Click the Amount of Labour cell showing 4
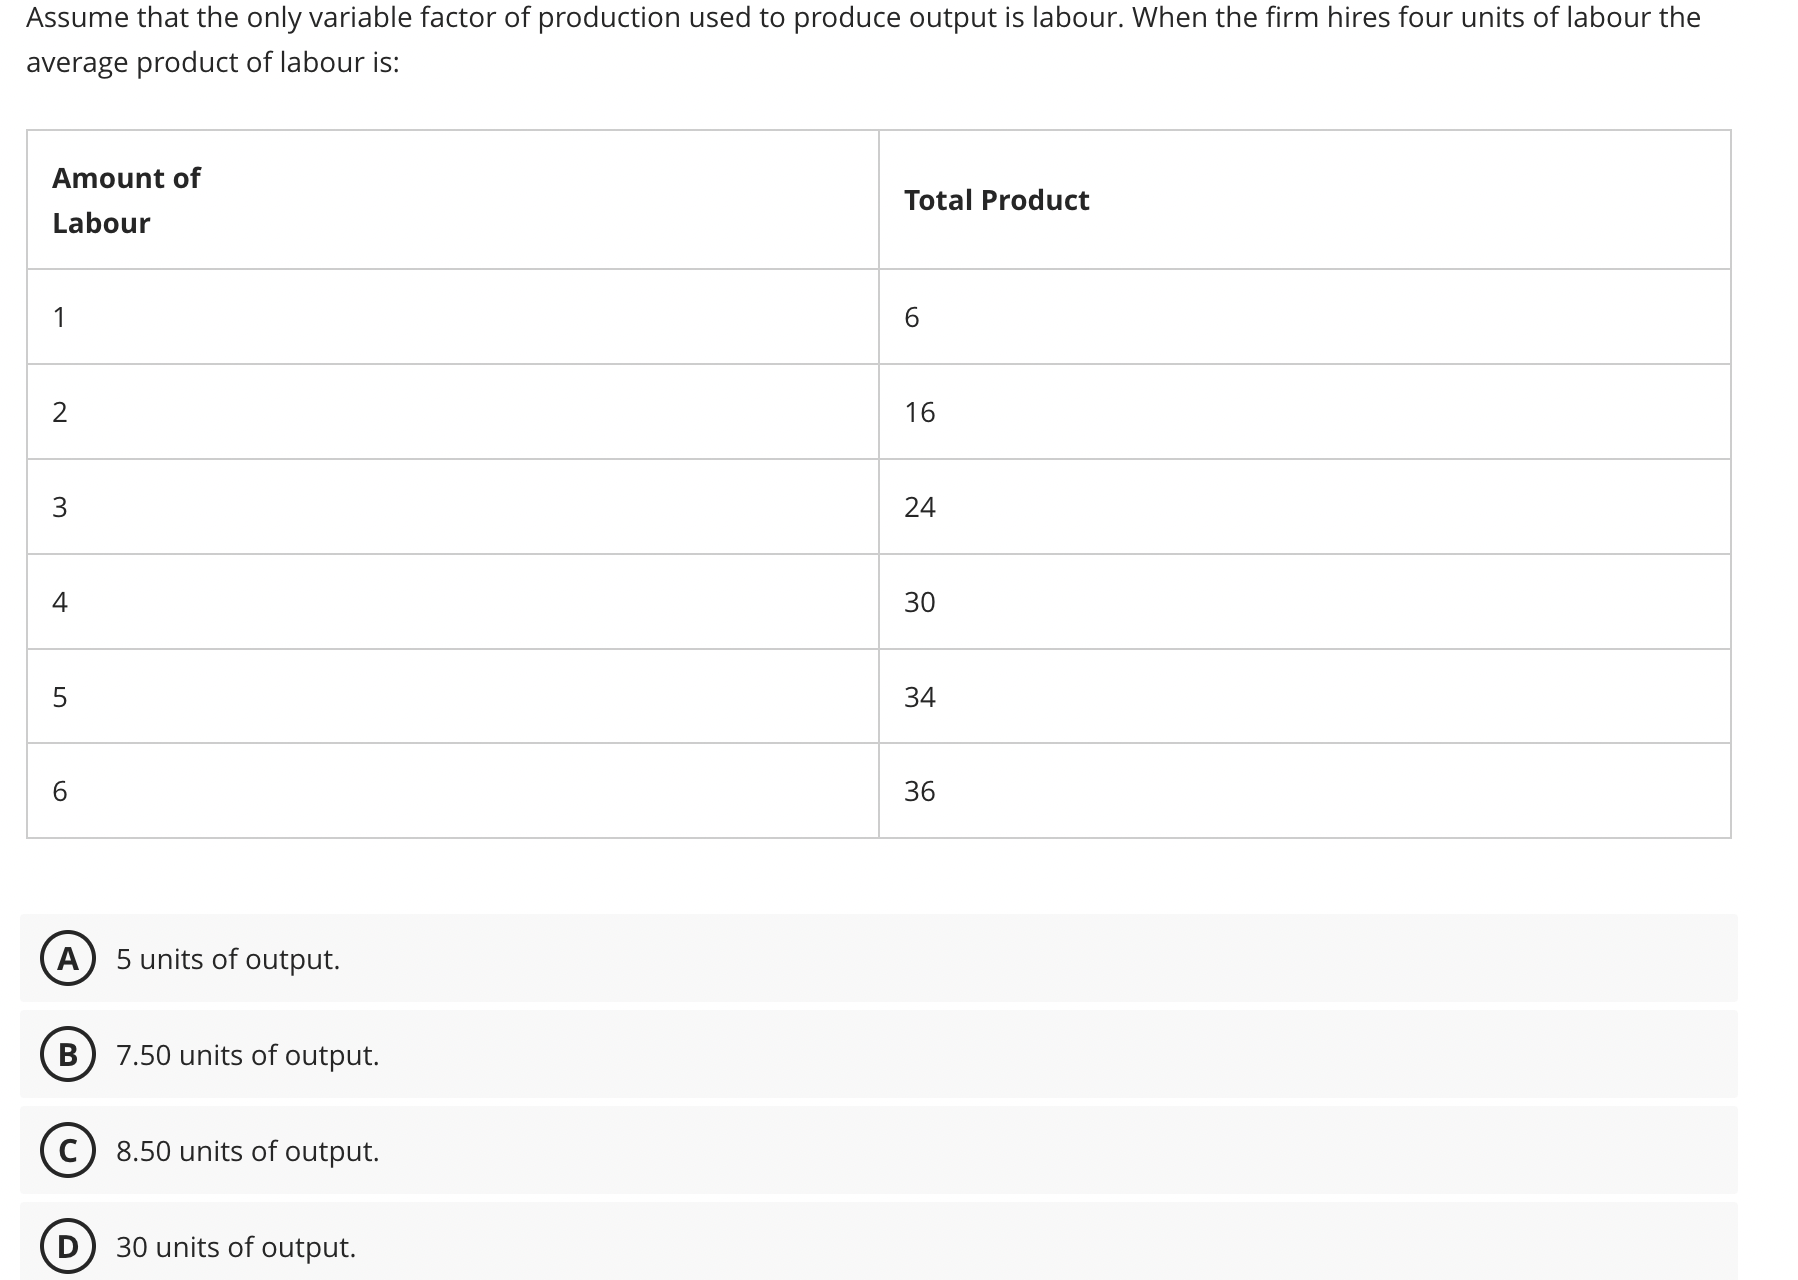 point(60,602)
